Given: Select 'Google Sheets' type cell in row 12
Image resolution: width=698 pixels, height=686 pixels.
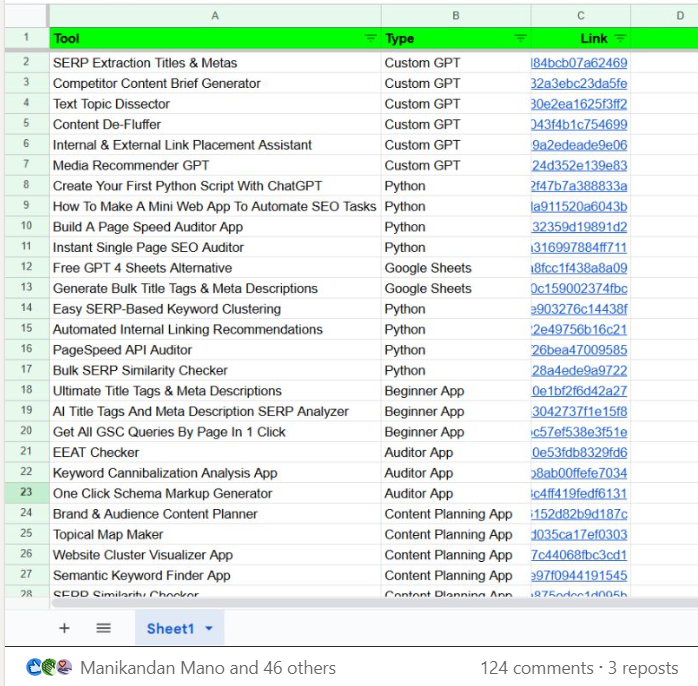Looking at the screenshot, I should point(456,268).
